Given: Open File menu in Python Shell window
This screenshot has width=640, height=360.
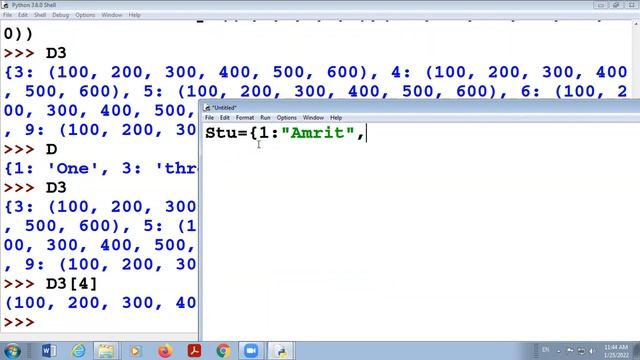Looking at the screenshot, I should 7,15.
